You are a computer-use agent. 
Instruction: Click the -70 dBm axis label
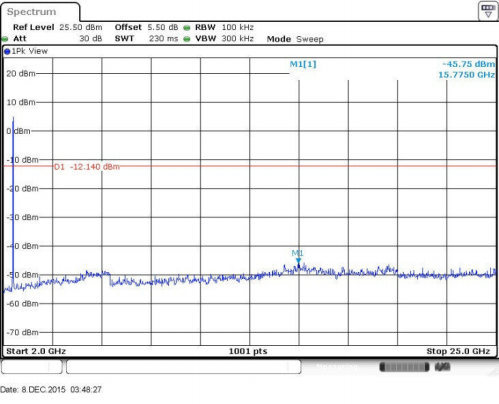pyautogui.click(x=22, y=332)
